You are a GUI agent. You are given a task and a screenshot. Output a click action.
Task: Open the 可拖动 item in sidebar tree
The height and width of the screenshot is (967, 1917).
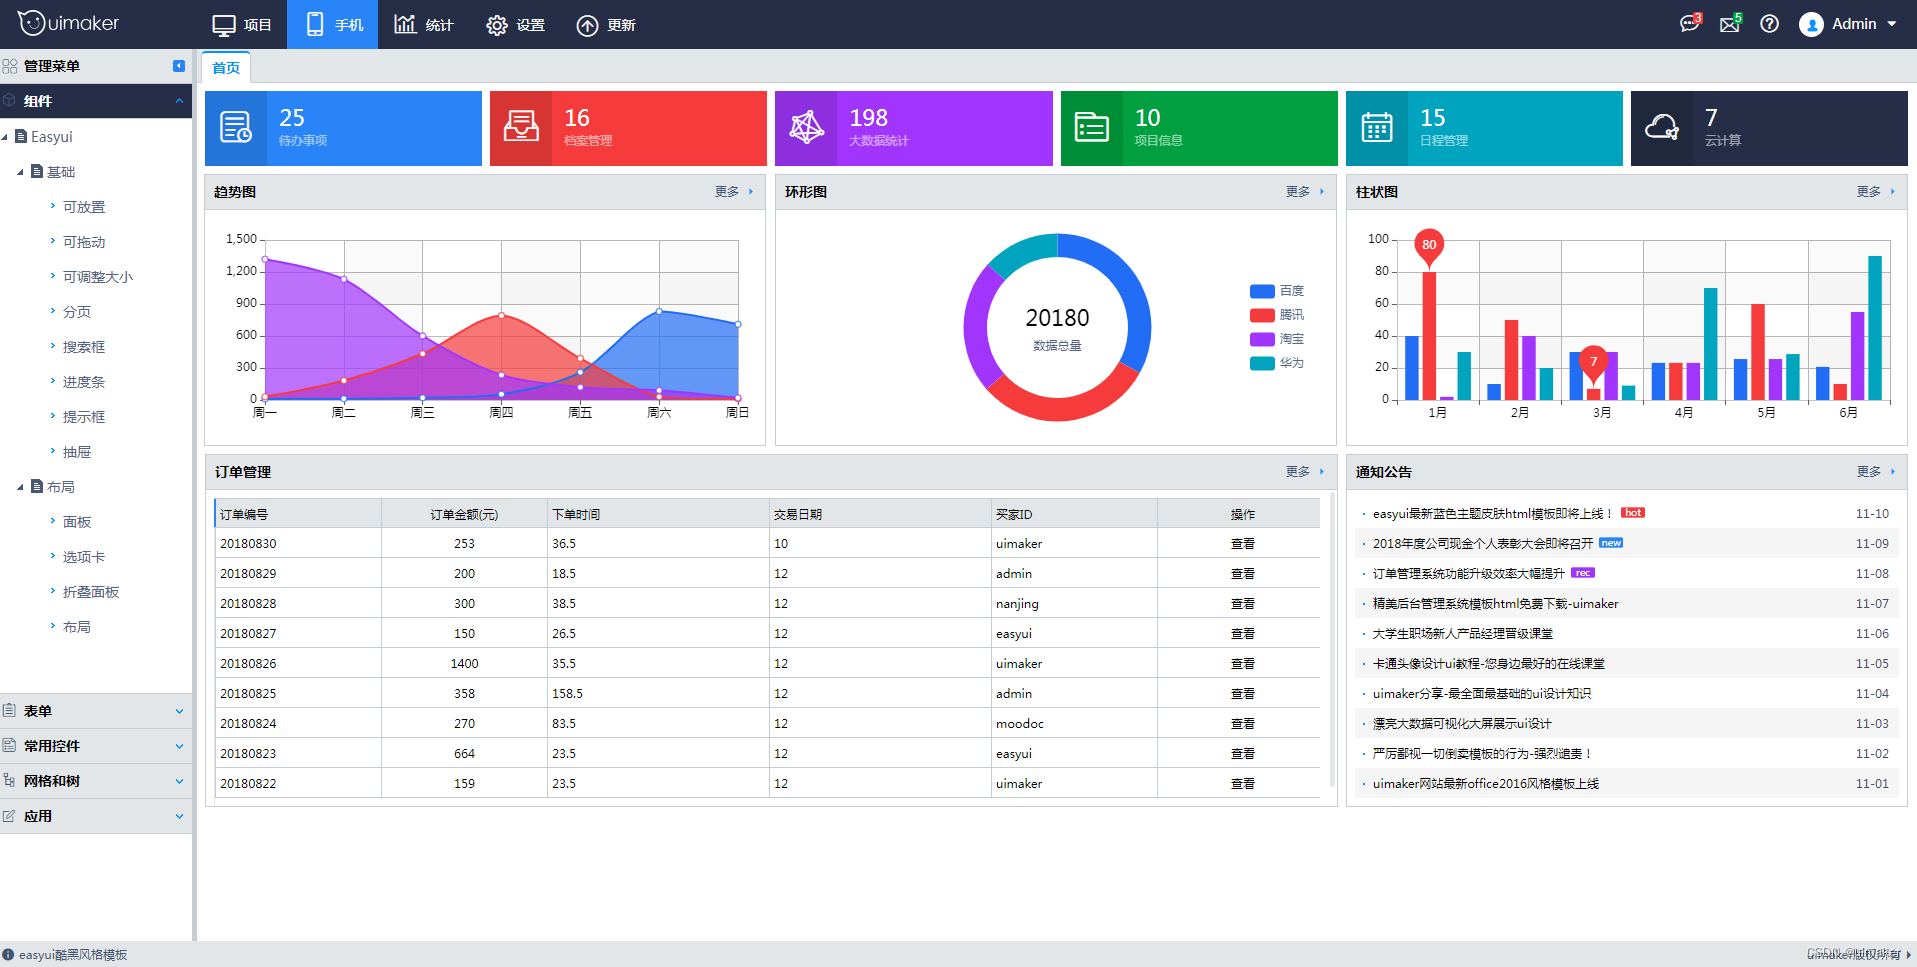point(84,242)
